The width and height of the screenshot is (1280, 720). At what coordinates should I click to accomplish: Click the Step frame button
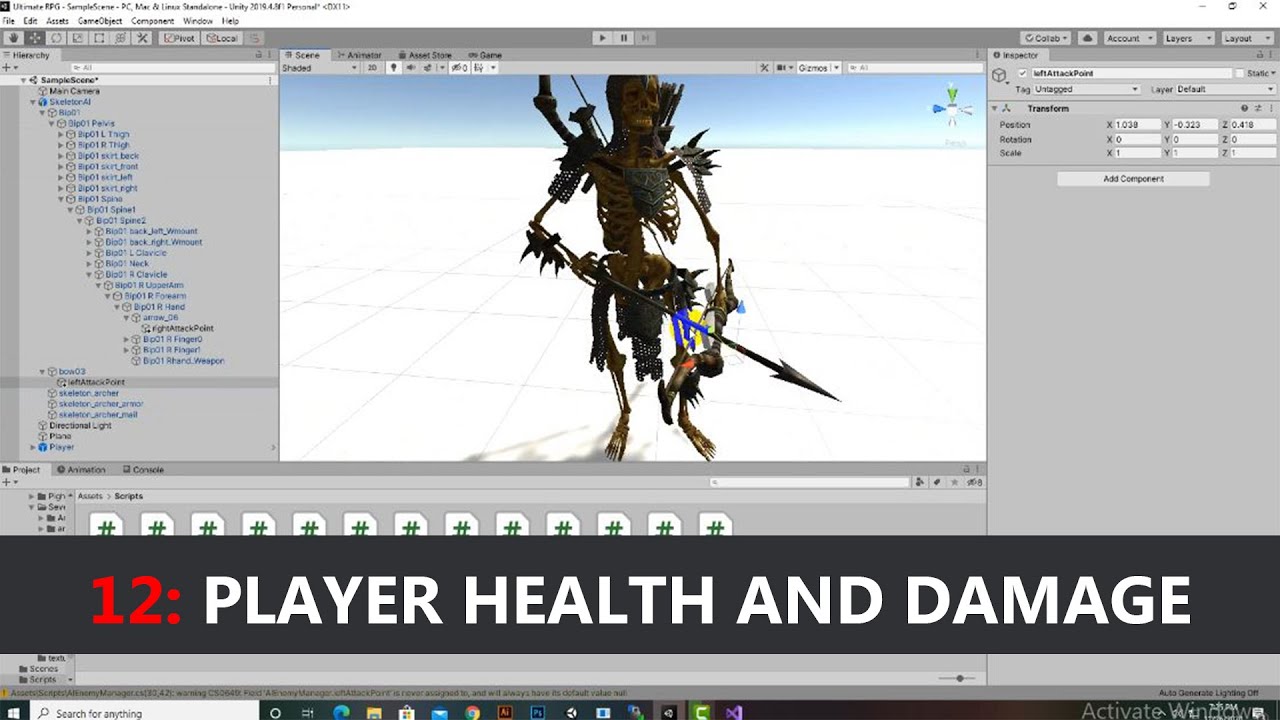[646, 38]
